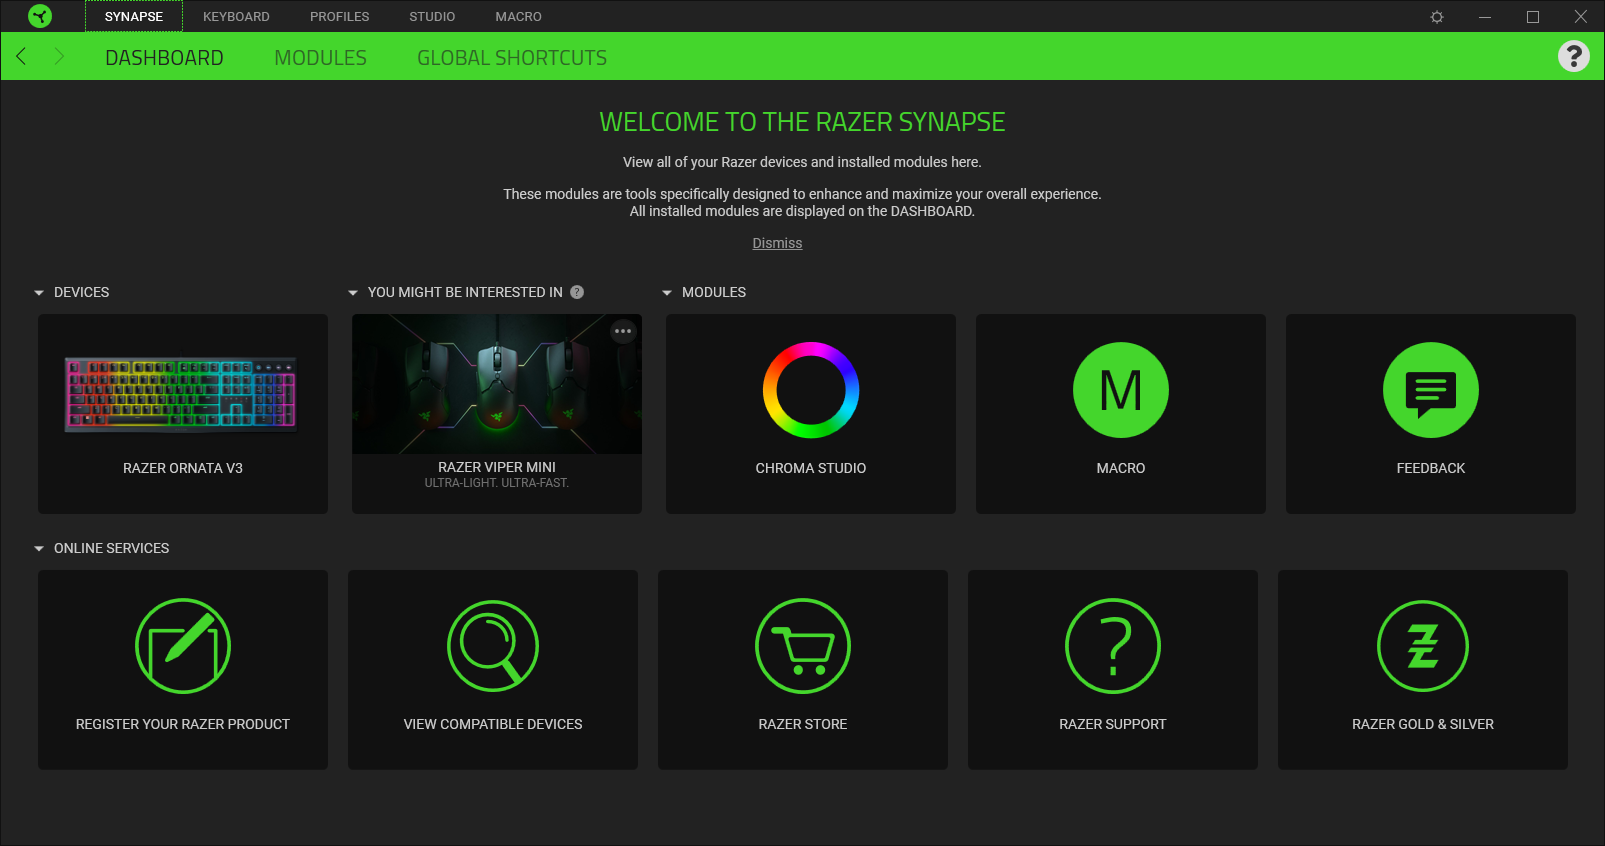The width and height of the screenshot is (1605, 846).
Task: Click the 'RAZER STORE' label
Action: (803, 724)
